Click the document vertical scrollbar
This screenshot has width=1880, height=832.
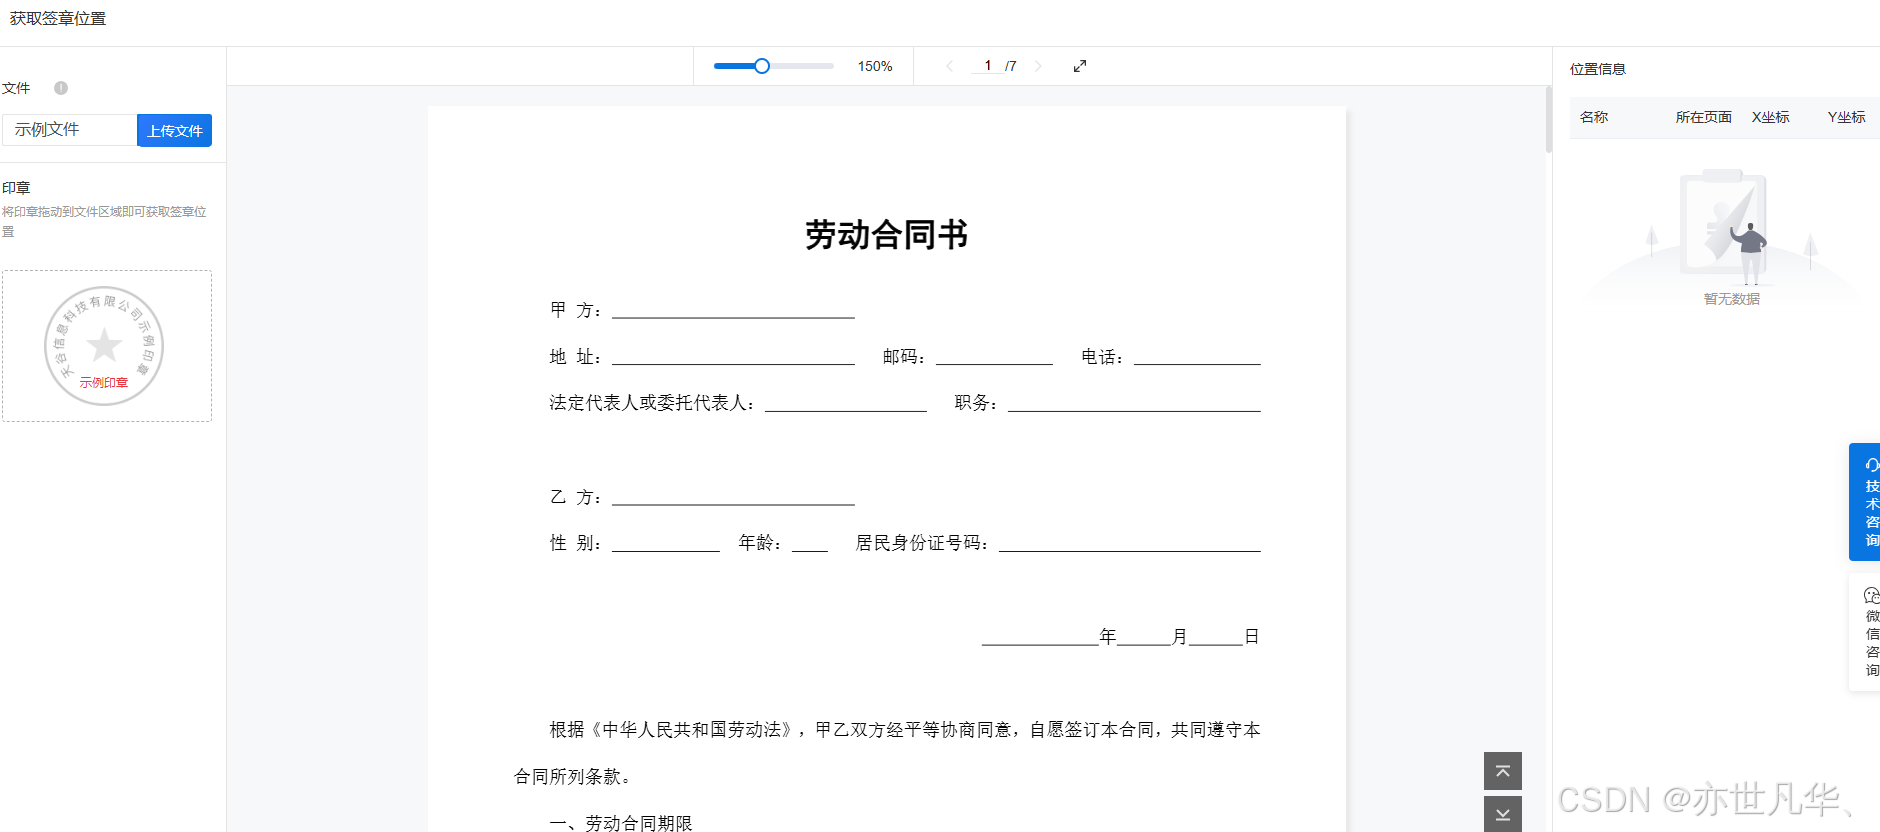pyautogui.click(x=1548, y=120)
